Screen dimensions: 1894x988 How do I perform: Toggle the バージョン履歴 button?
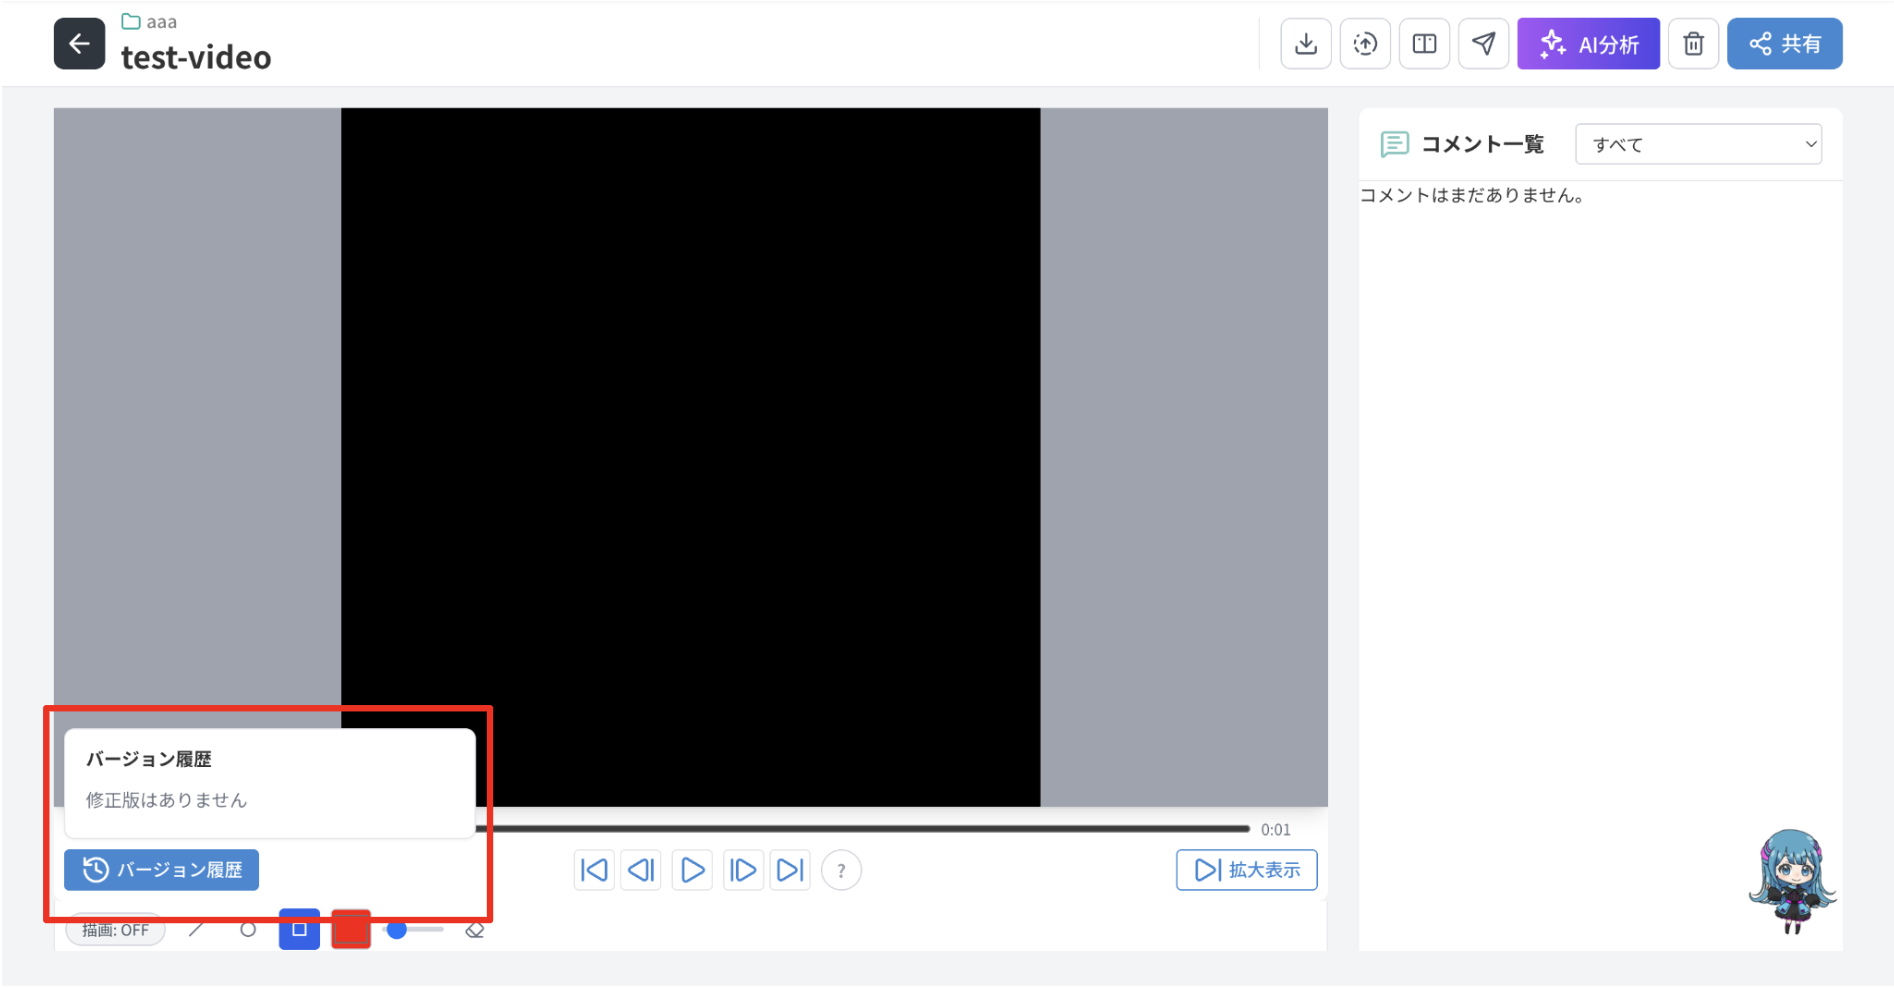coord(161,870)
